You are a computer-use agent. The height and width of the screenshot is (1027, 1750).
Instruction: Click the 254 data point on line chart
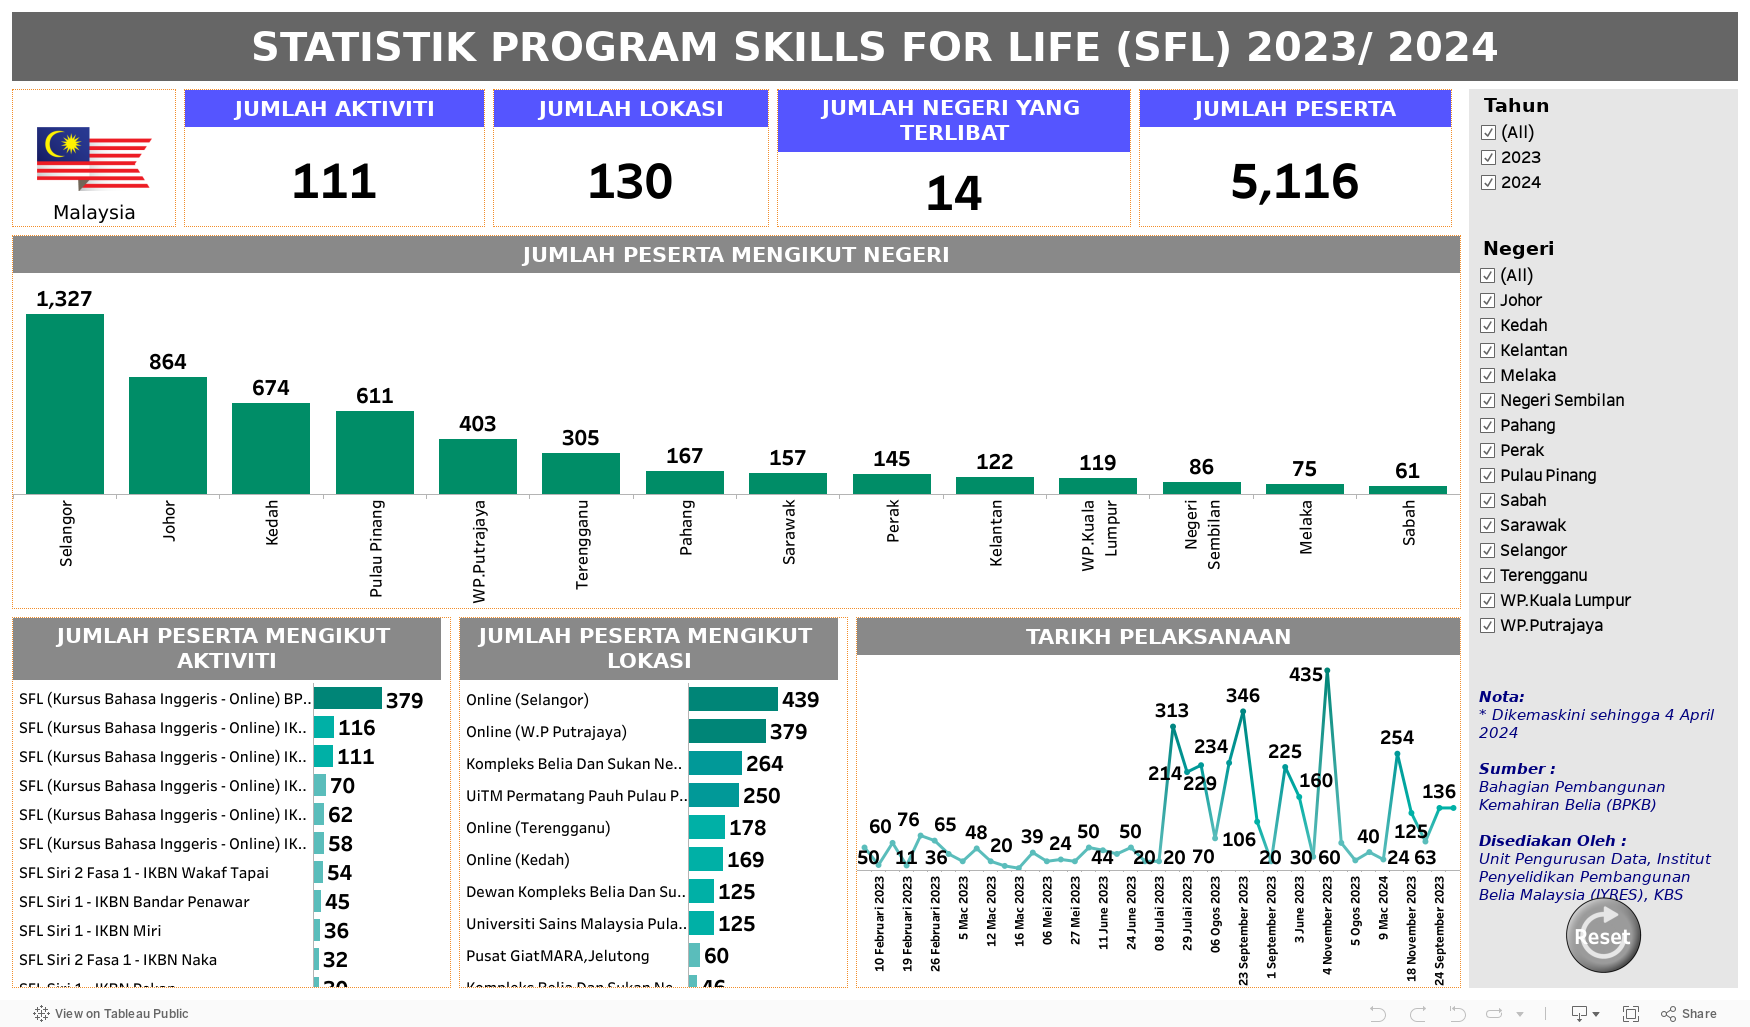click(x=1397, y=754)
